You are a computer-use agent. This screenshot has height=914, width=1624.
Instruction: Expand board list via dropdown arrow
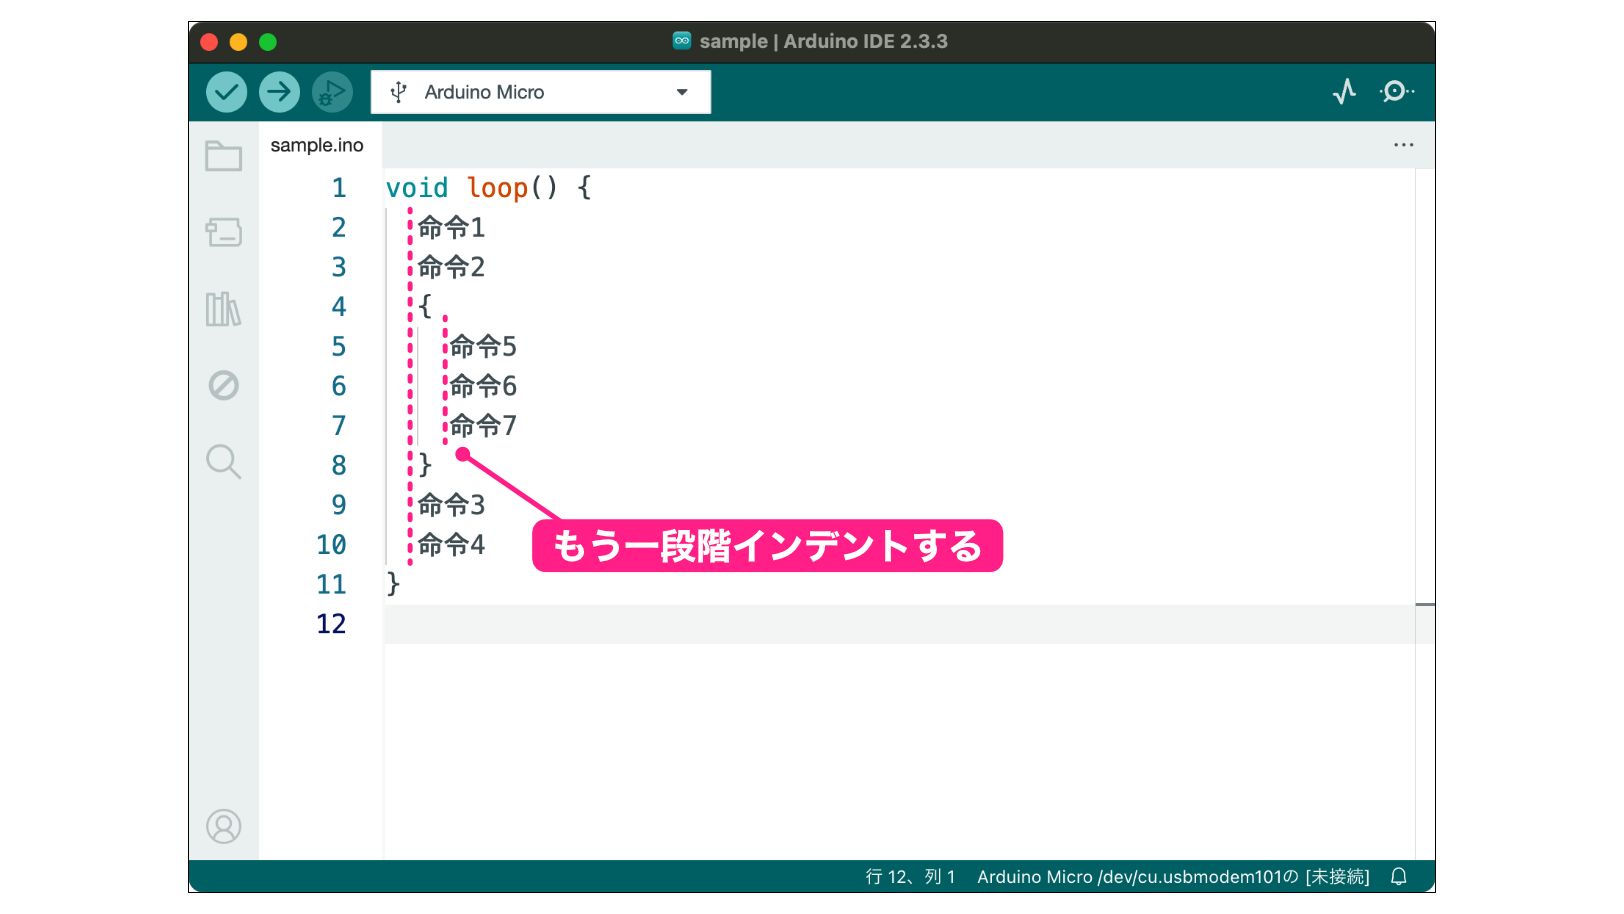pos(682,92)
